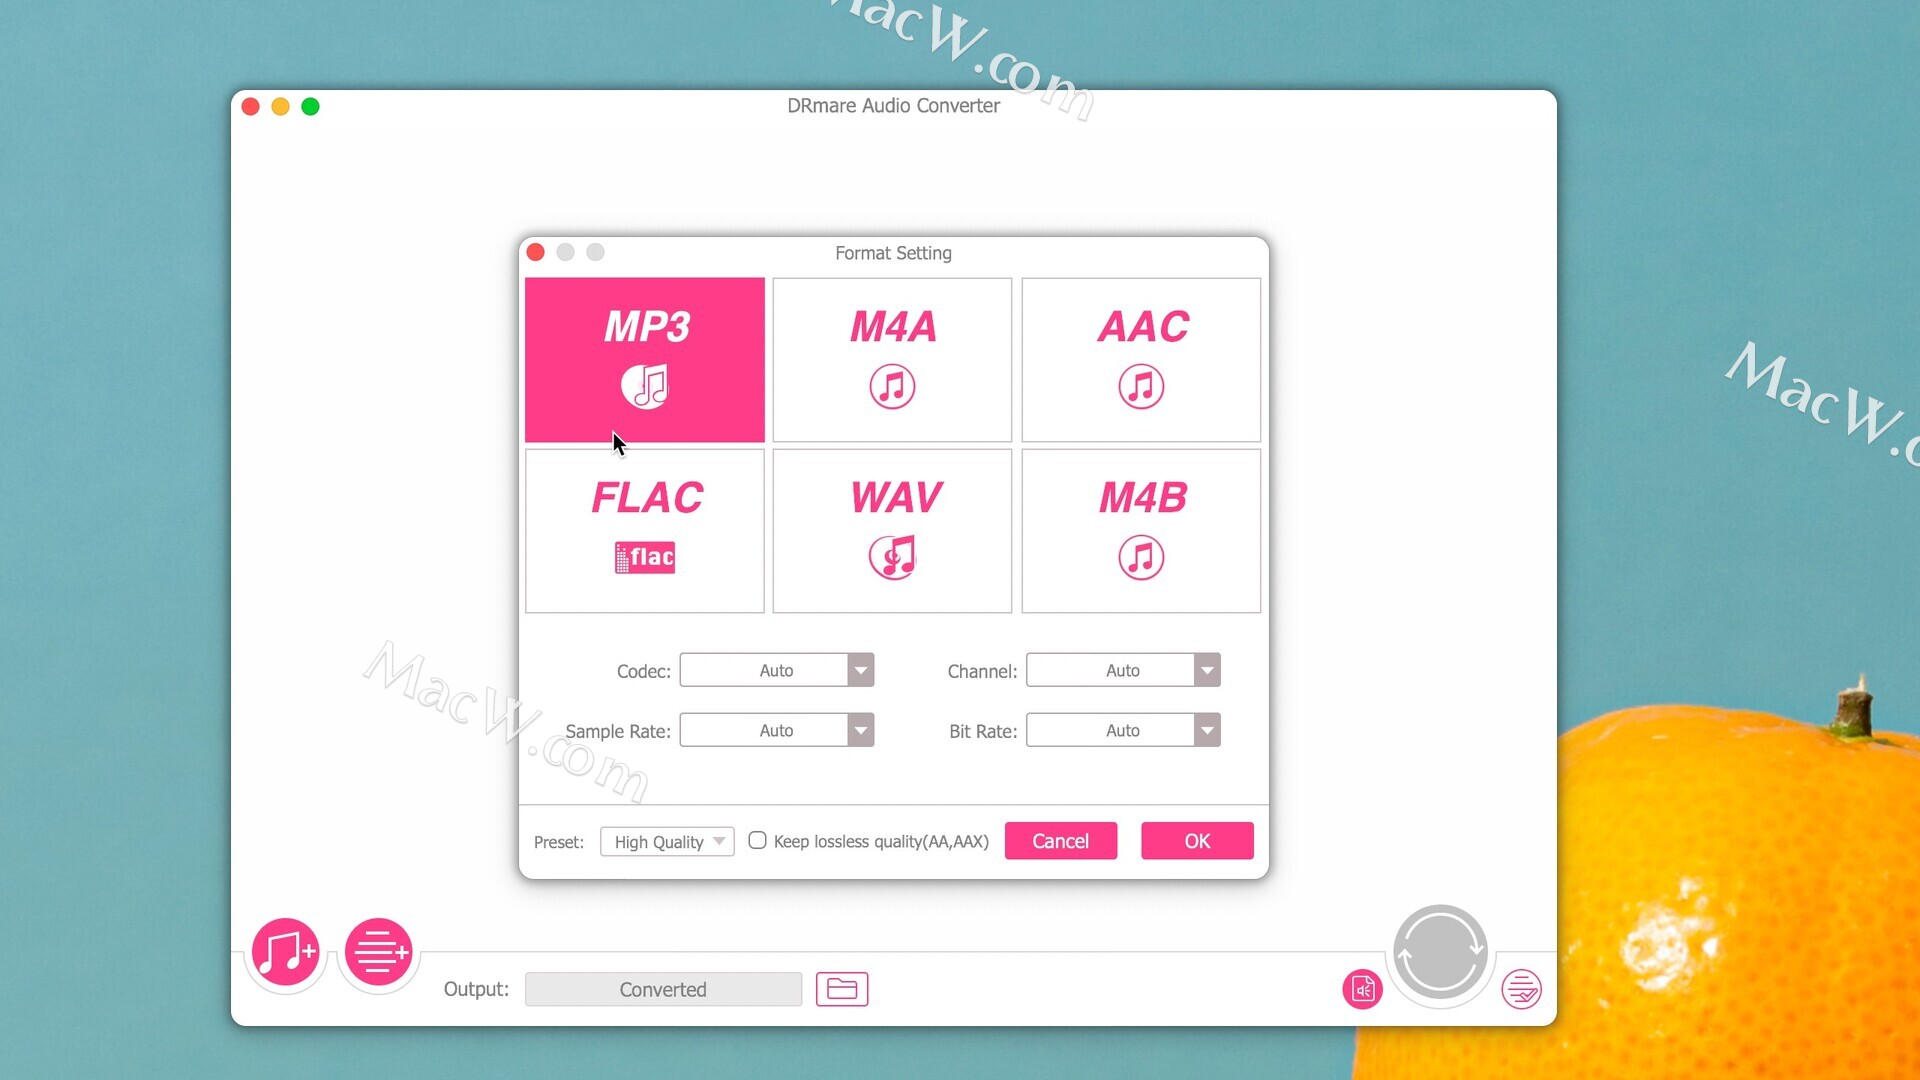
Task: Maximize the DRmare main window
Action: click(311, 106)
